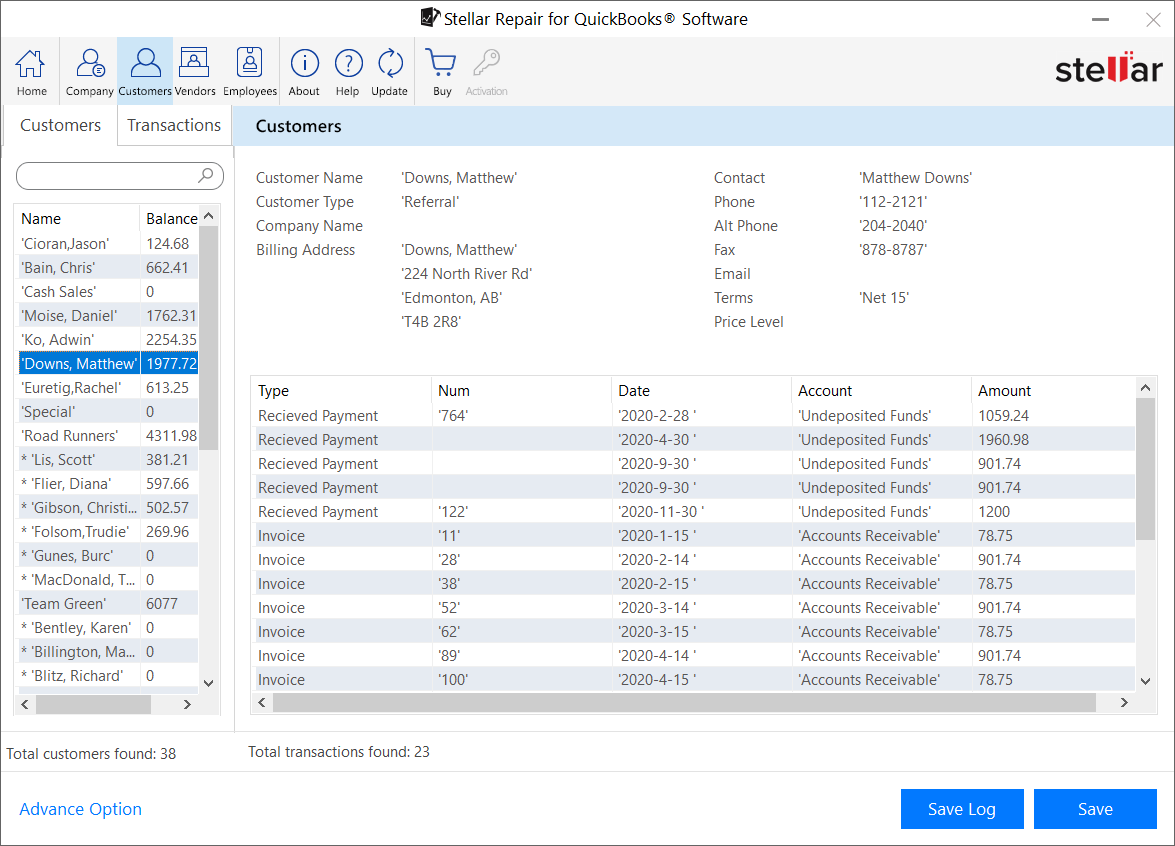The image size is (1175, 846).
Task: Click the Save Log button
Action: coord(961,809)
